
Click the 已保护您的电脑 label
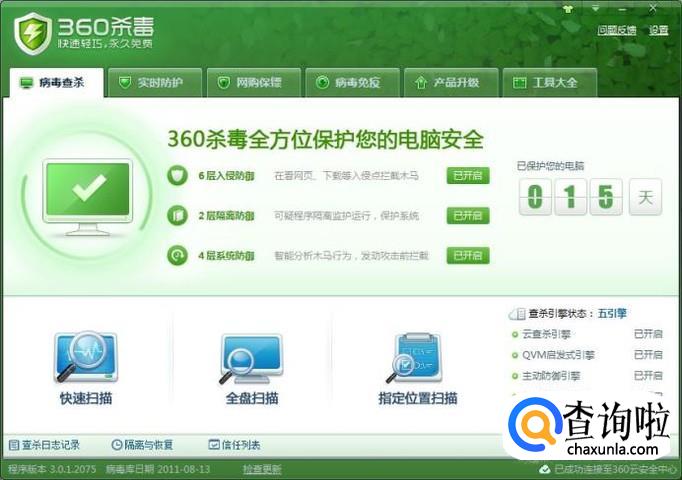pos(550,166)
